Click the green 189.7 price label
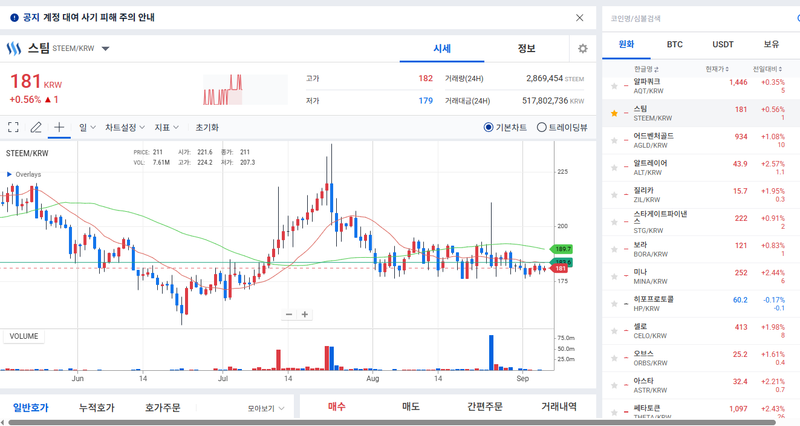Viewport: 800px width, 426px height. coord(562,249)
